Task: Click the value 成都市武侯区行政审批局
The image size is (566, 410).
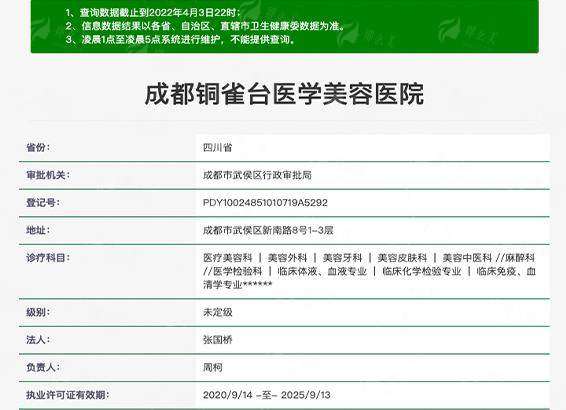Action: click(x=257, y=175)
